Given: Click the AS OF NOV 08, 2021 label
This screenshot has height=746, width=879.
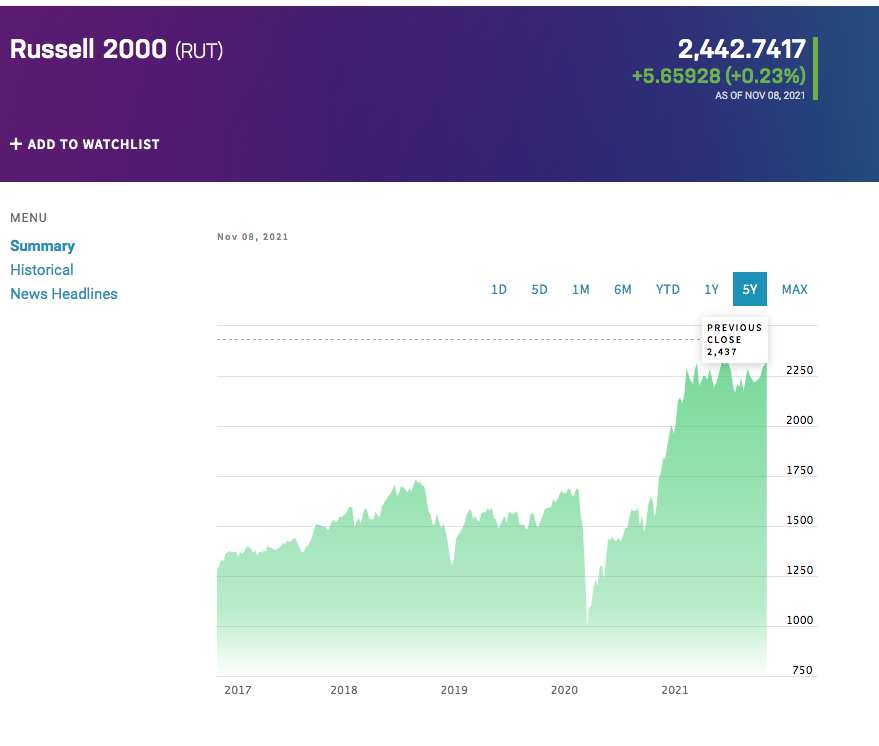Looking at the screenshot, I should pos(760,96).
